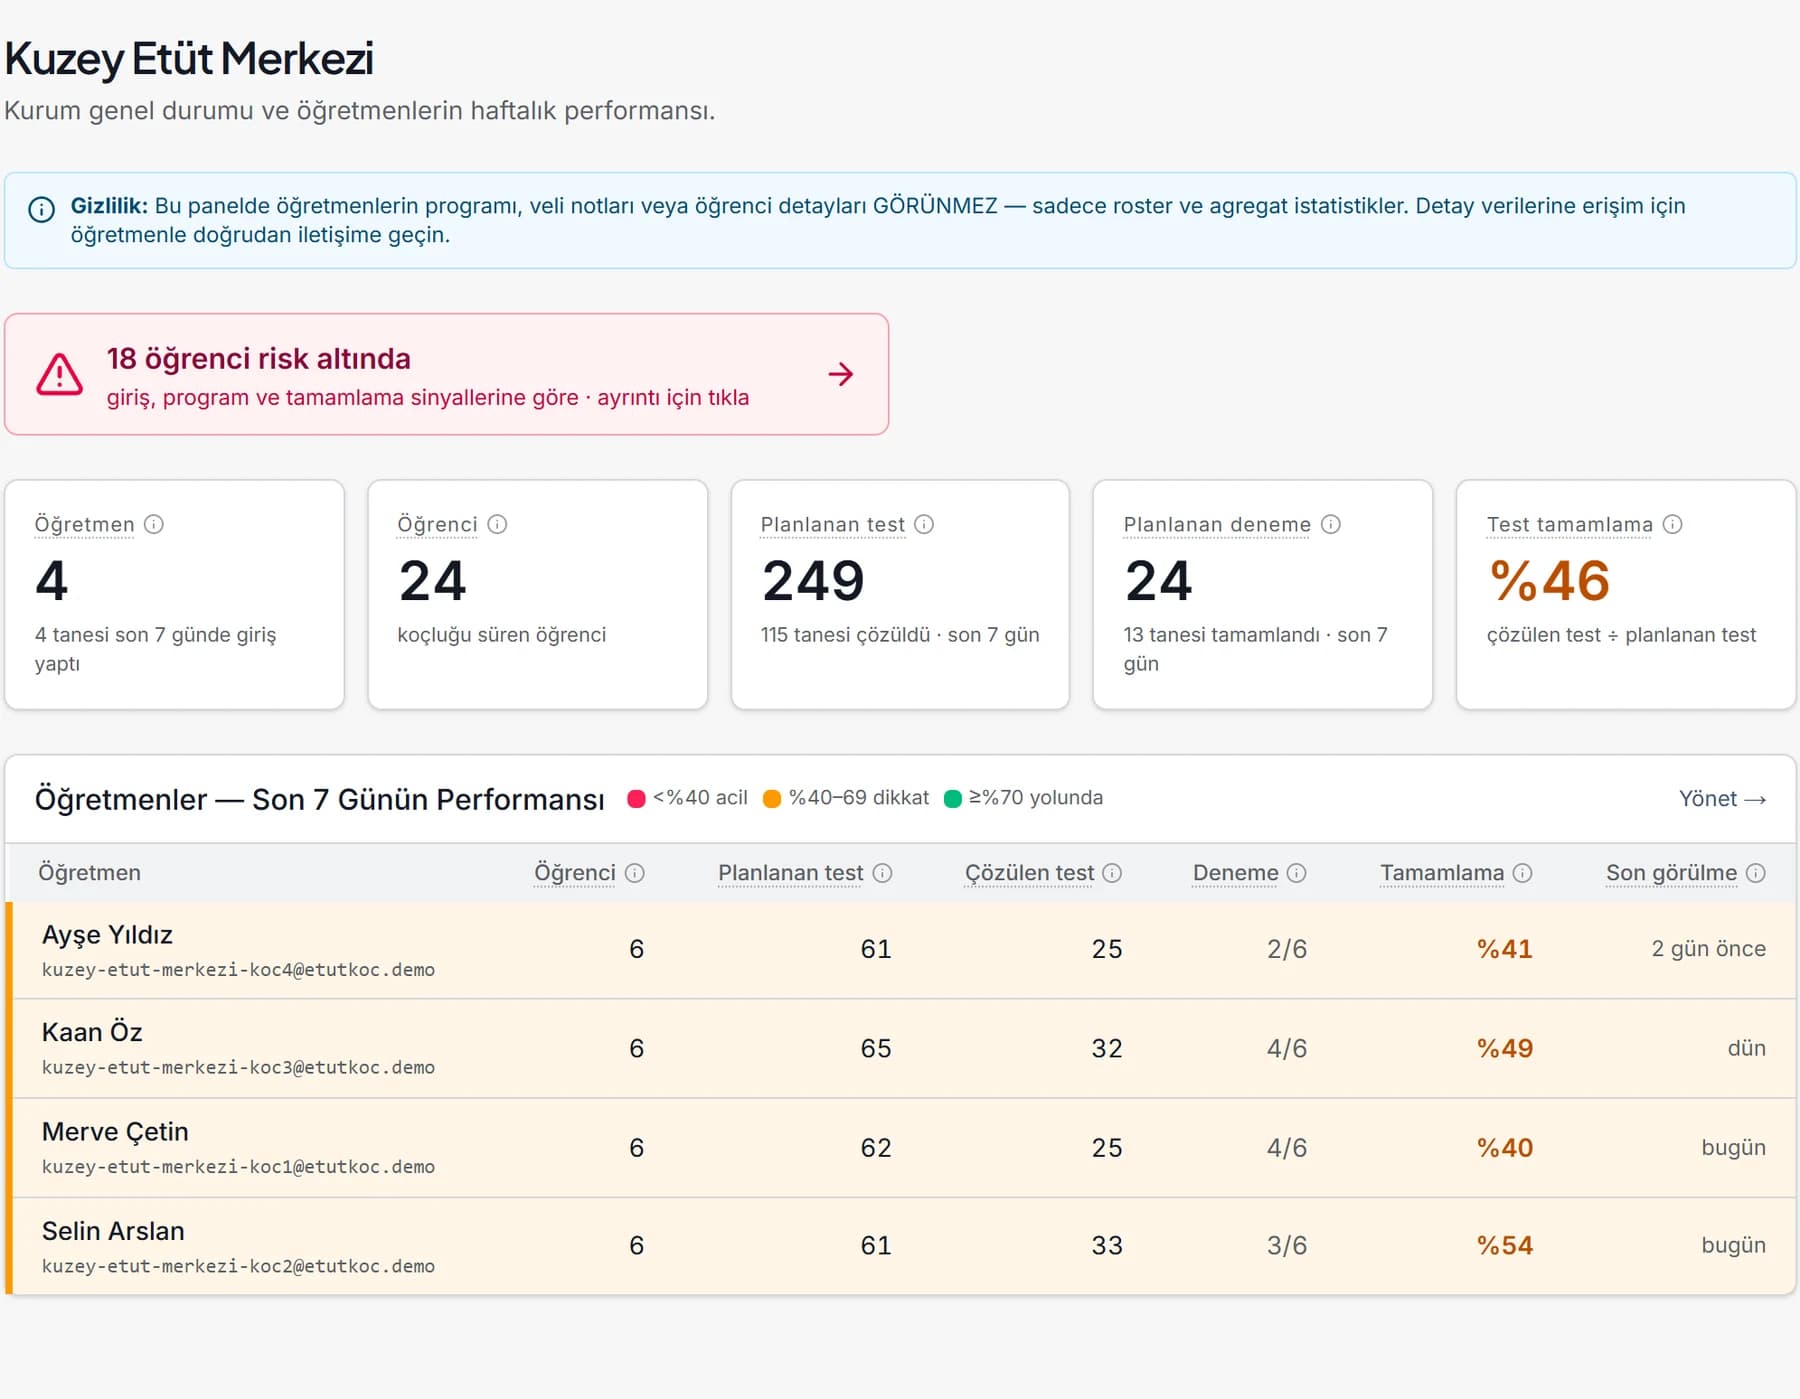
Task: Click 2 gün önce last-seen cell
Action: [1708, 949]
